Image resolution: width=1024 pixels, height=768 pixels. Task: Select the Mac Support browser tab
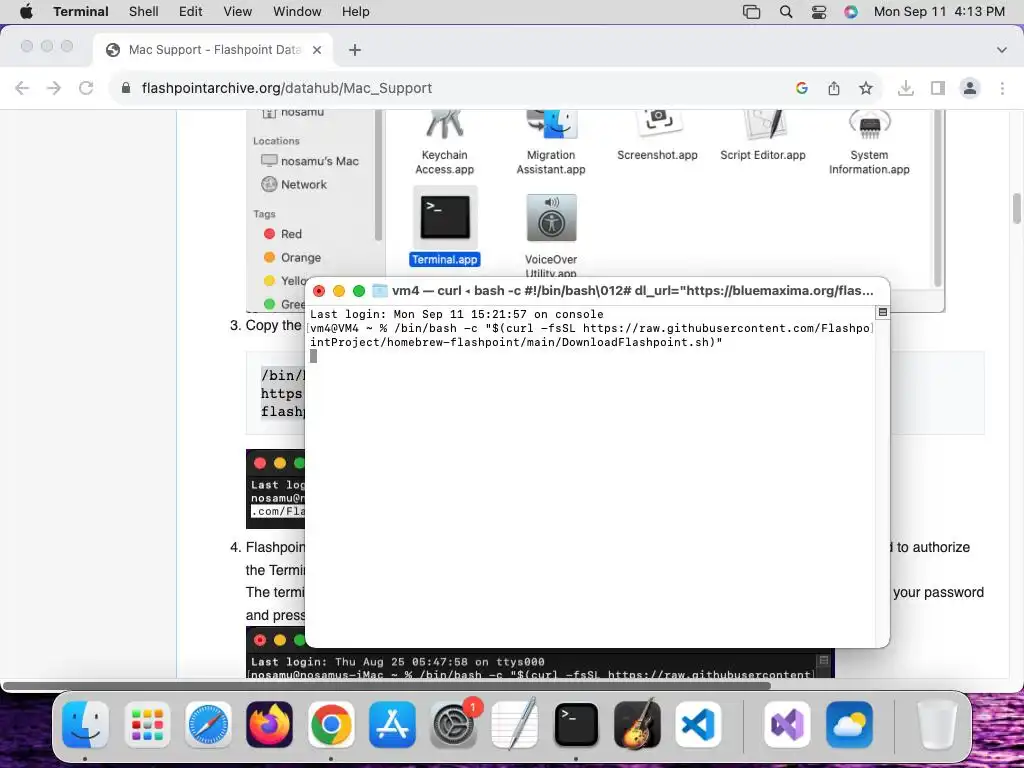pos(214,50)
